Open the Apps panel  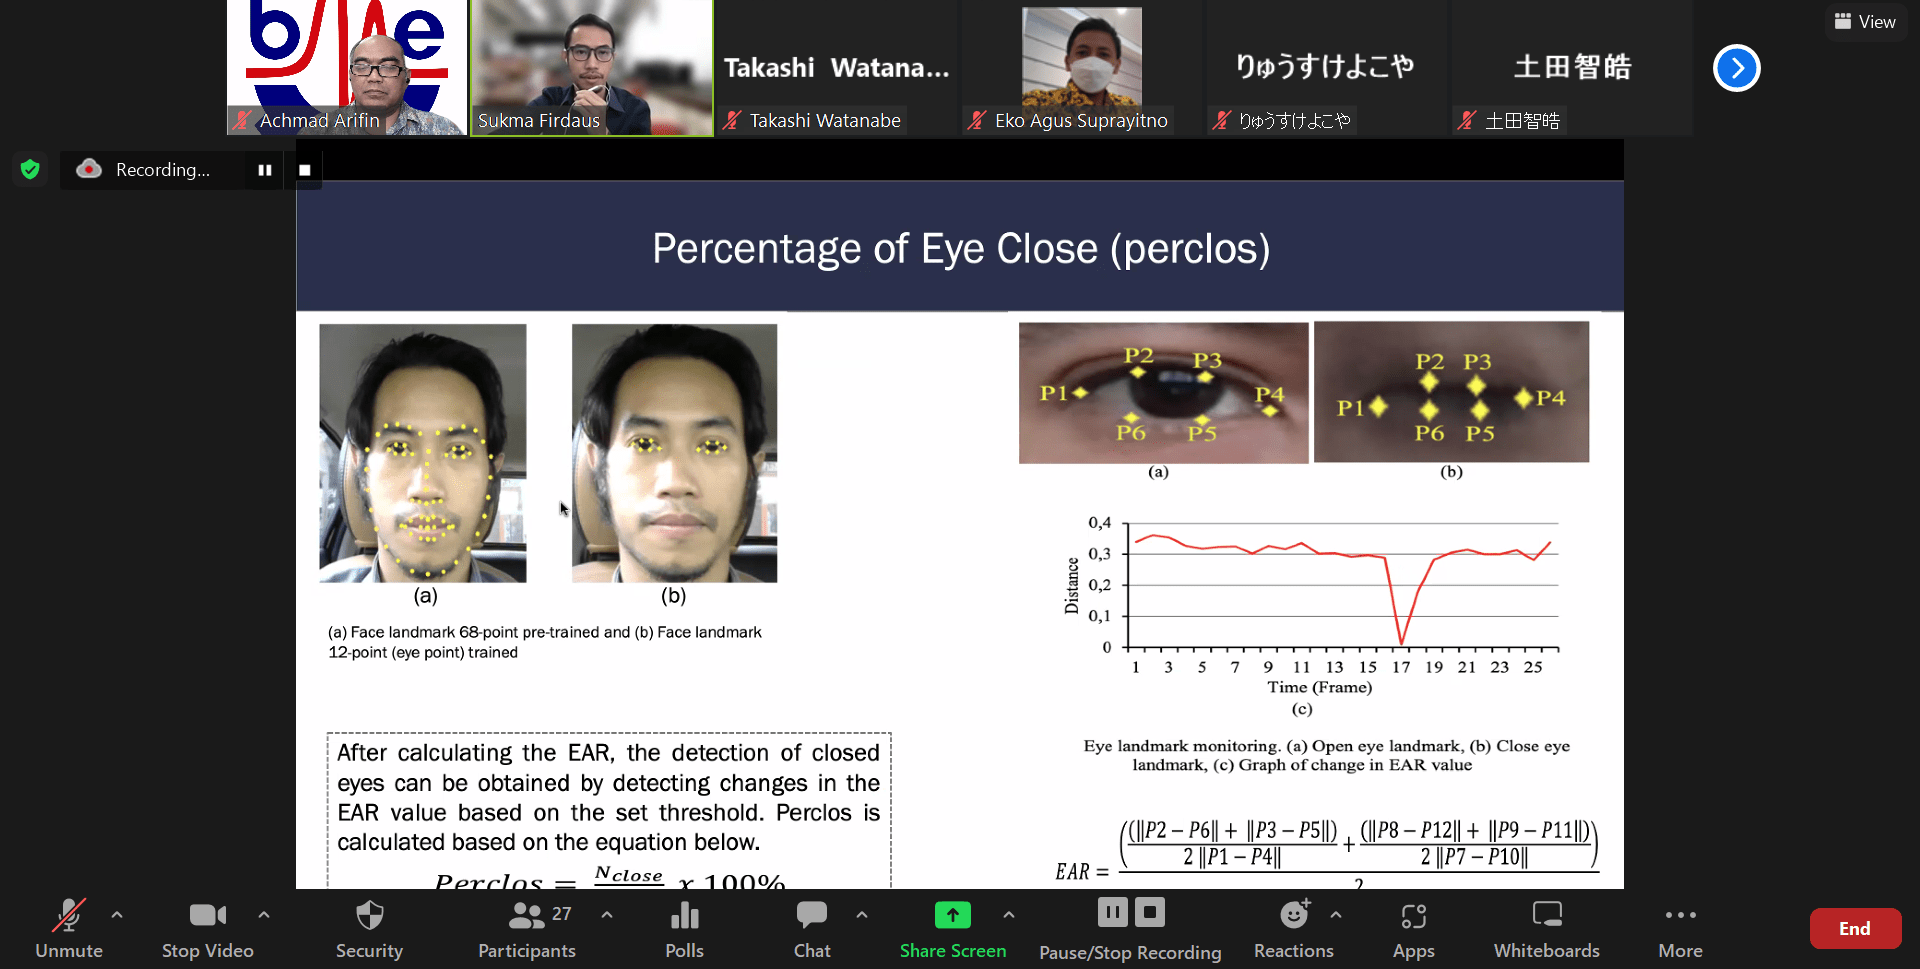pyautogui.click(x=1413, y=929)
